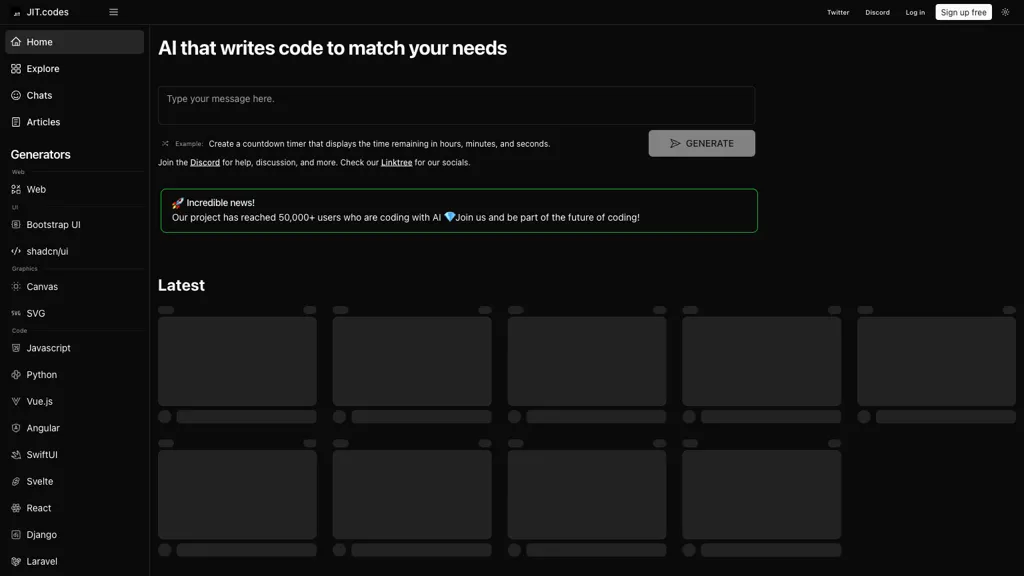Screen dimensions: 1024x576
Task: Click the message input field
Action: pos(456,104)
